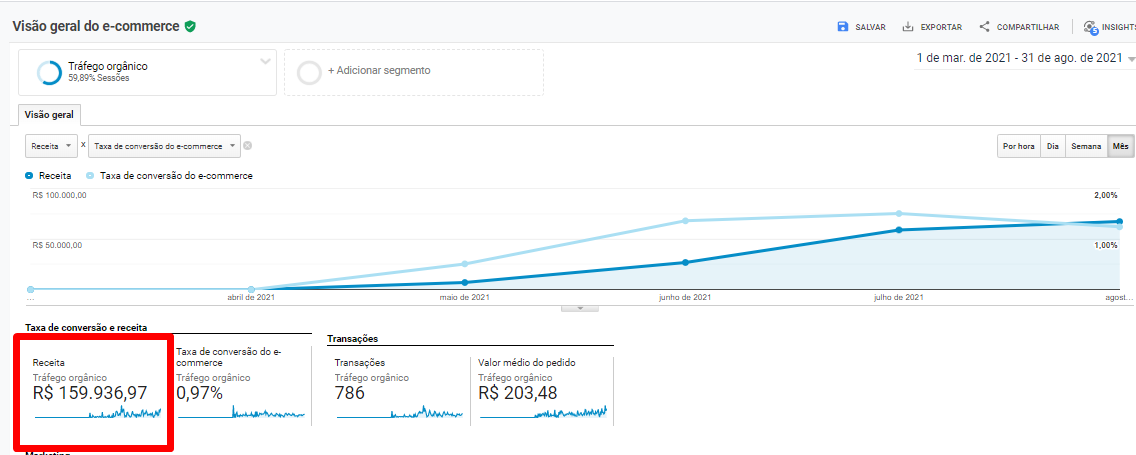
Task: Select the Visão geral tab
Action: [x=49, y=115]
